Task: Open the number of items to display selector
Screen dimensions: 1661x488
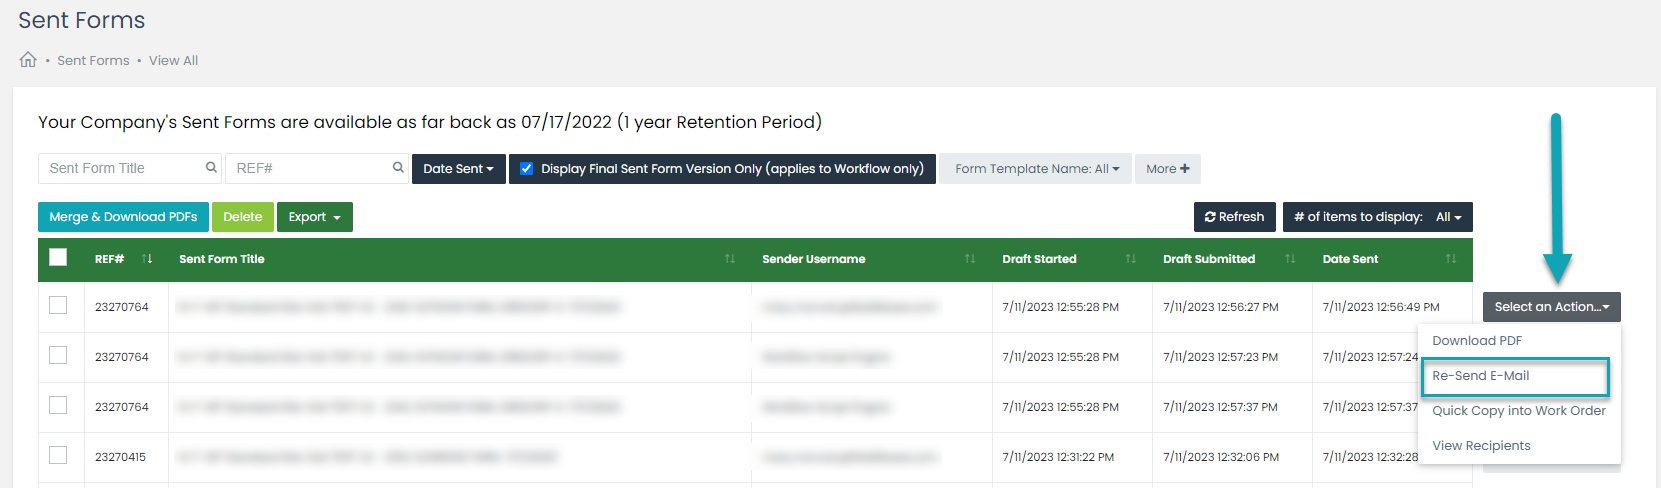Action: click(x=1378, y=217)
